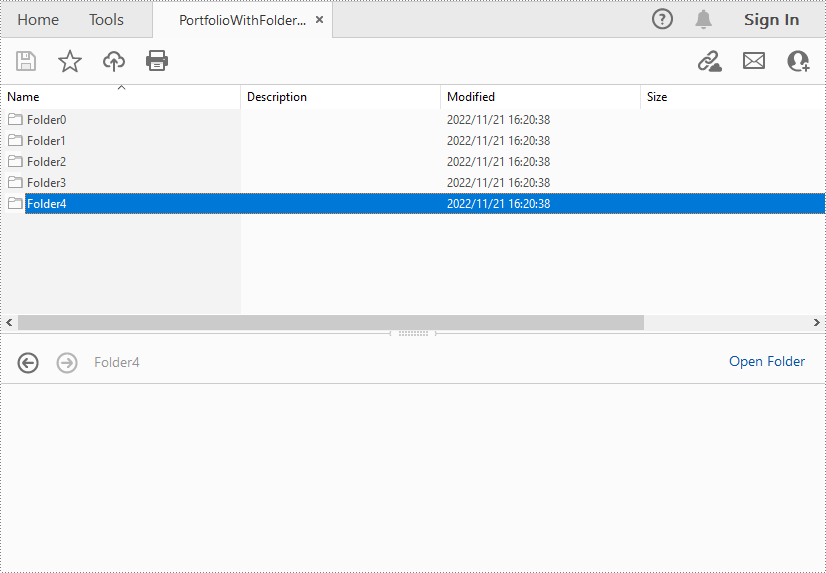
Task: Share a link to this file
Action: pyautogui.click(x=710, y=61)
